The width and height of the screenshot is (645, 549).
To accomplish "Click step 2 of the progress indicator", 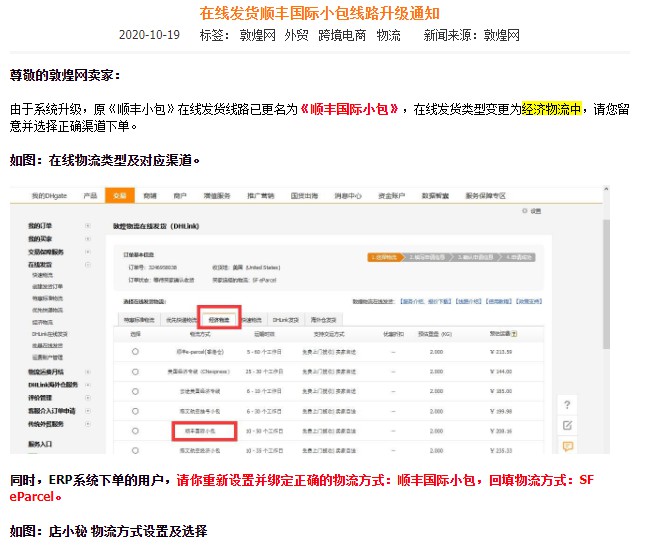I will [427, 257].
